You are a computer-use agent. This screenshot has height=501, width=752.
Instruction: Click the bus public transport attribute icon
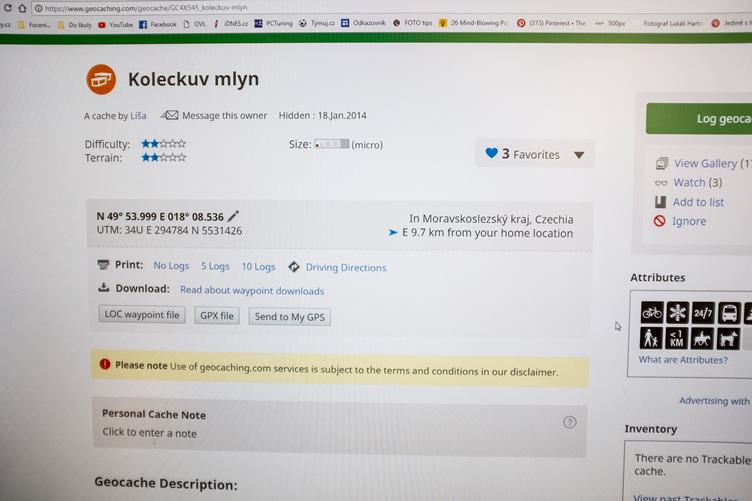(x=729, y=313)
